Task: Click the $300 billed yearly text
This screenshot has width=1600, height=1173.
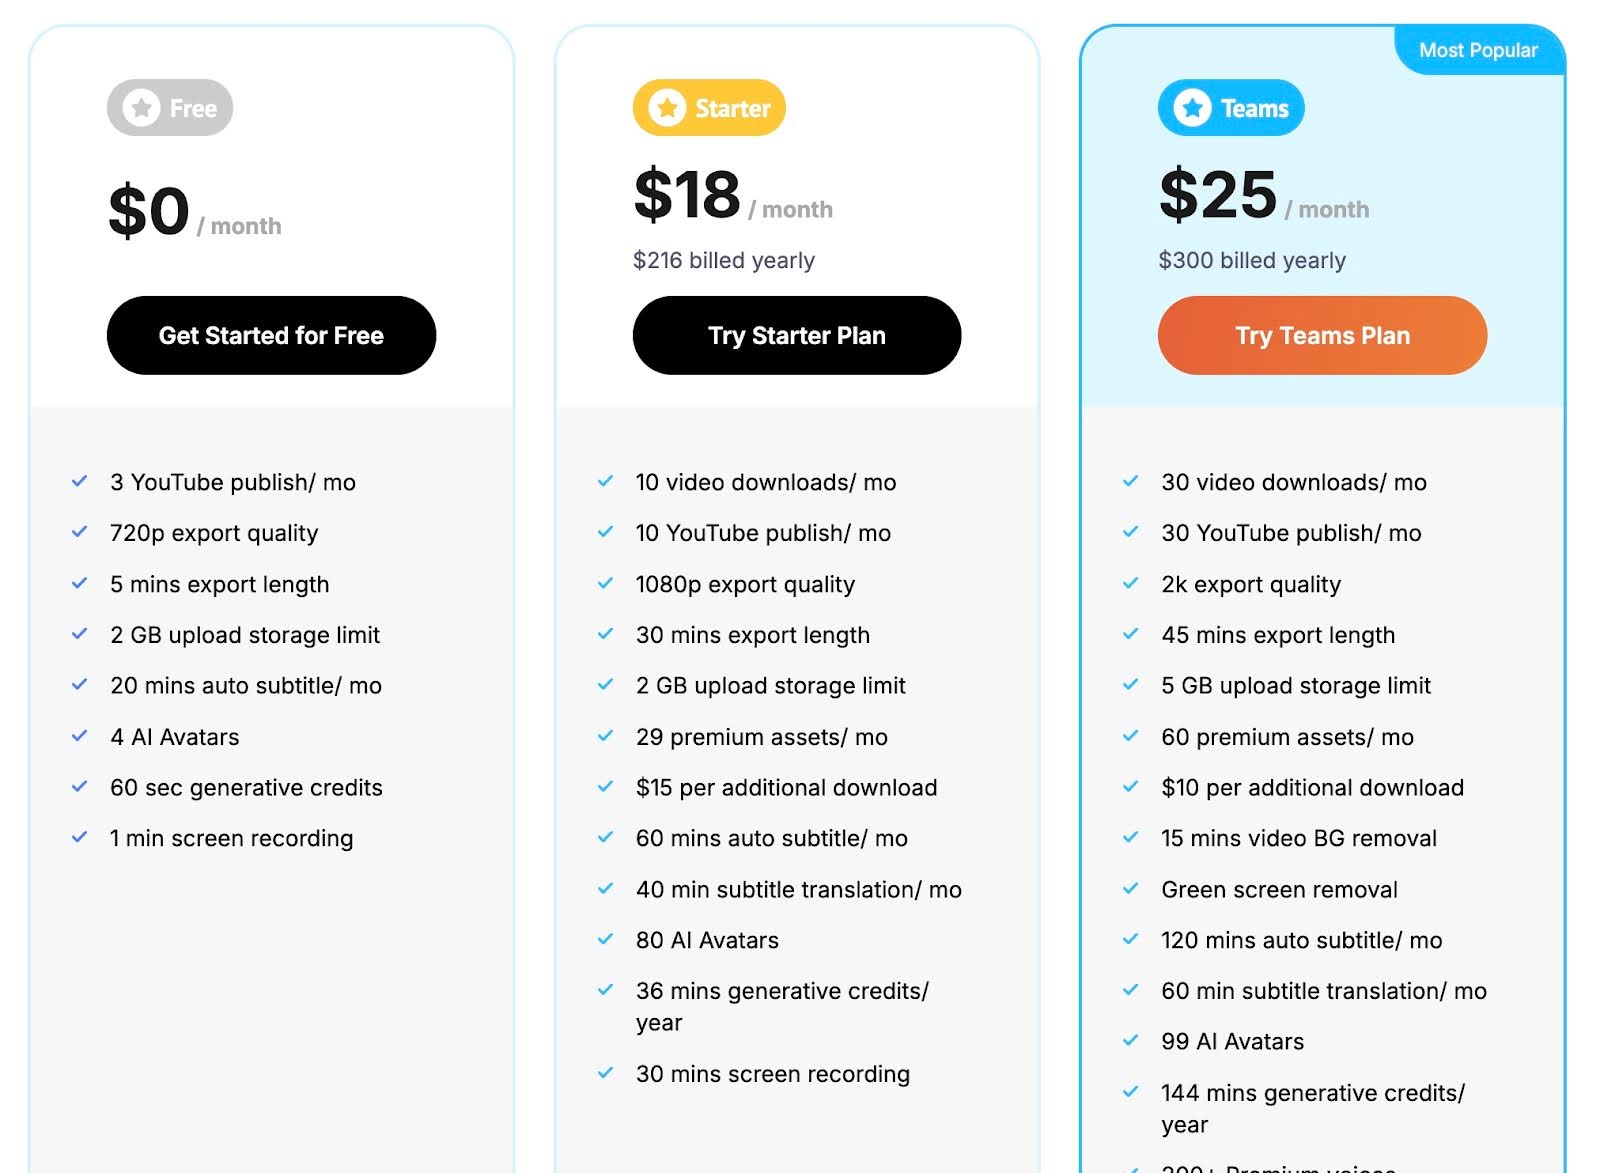Action: point(1252,261)
